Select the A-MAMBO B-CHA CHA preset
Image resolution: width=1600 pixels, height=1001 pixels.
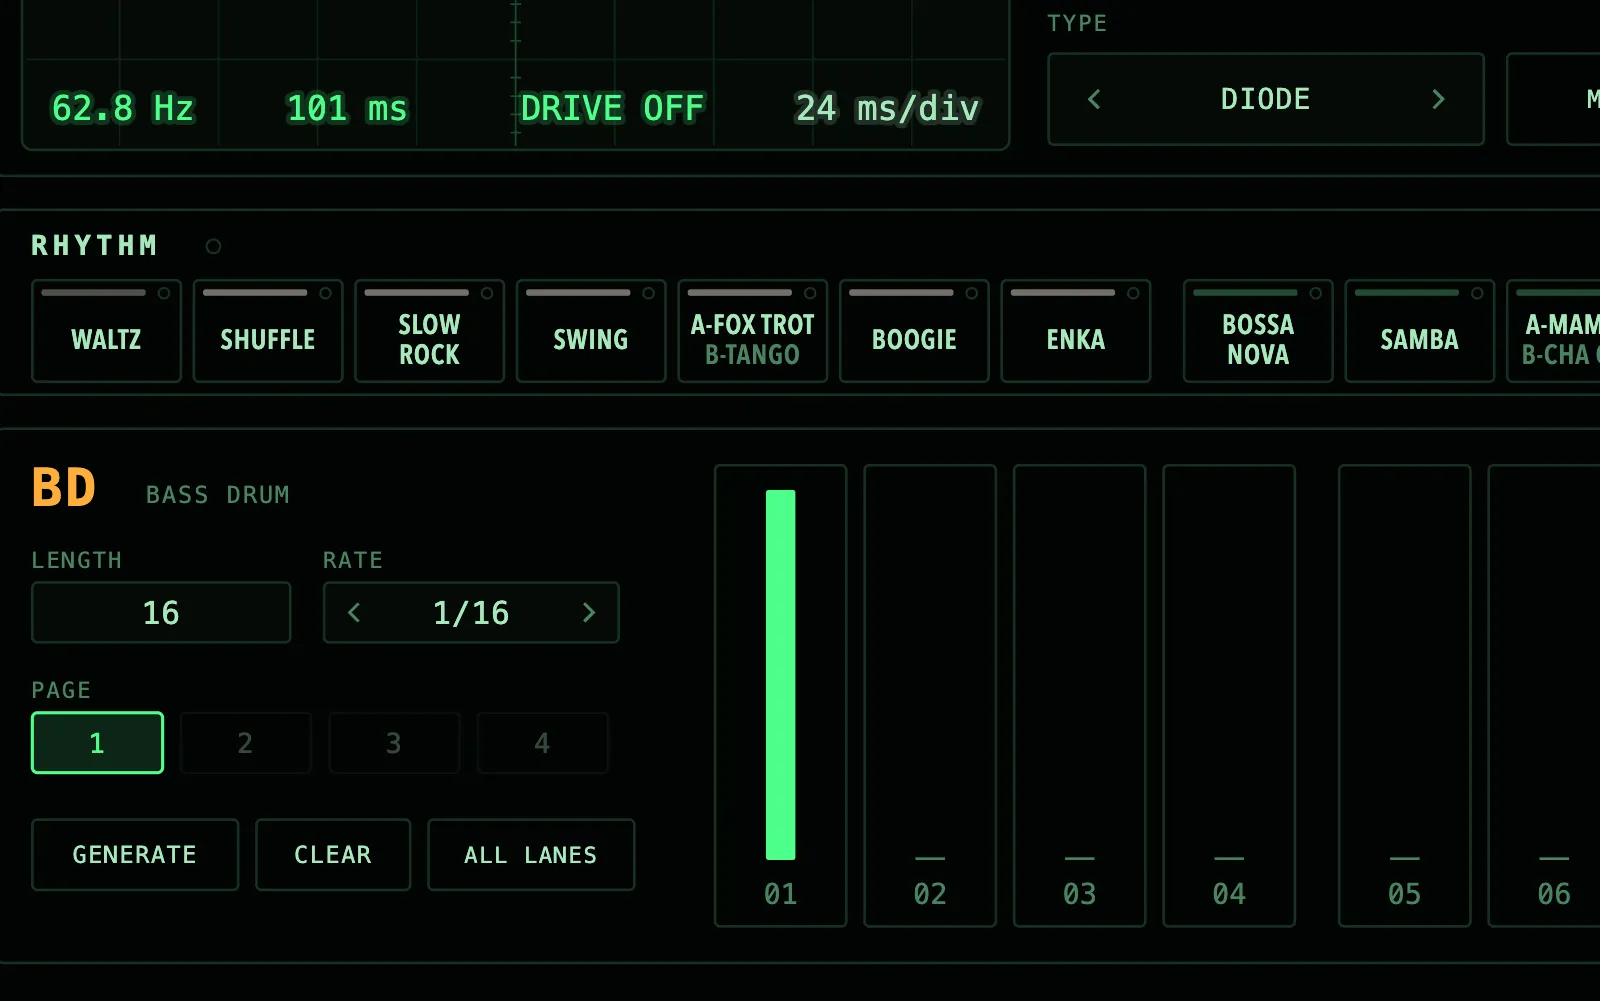pyautogui.click(x=1555, y=331)
